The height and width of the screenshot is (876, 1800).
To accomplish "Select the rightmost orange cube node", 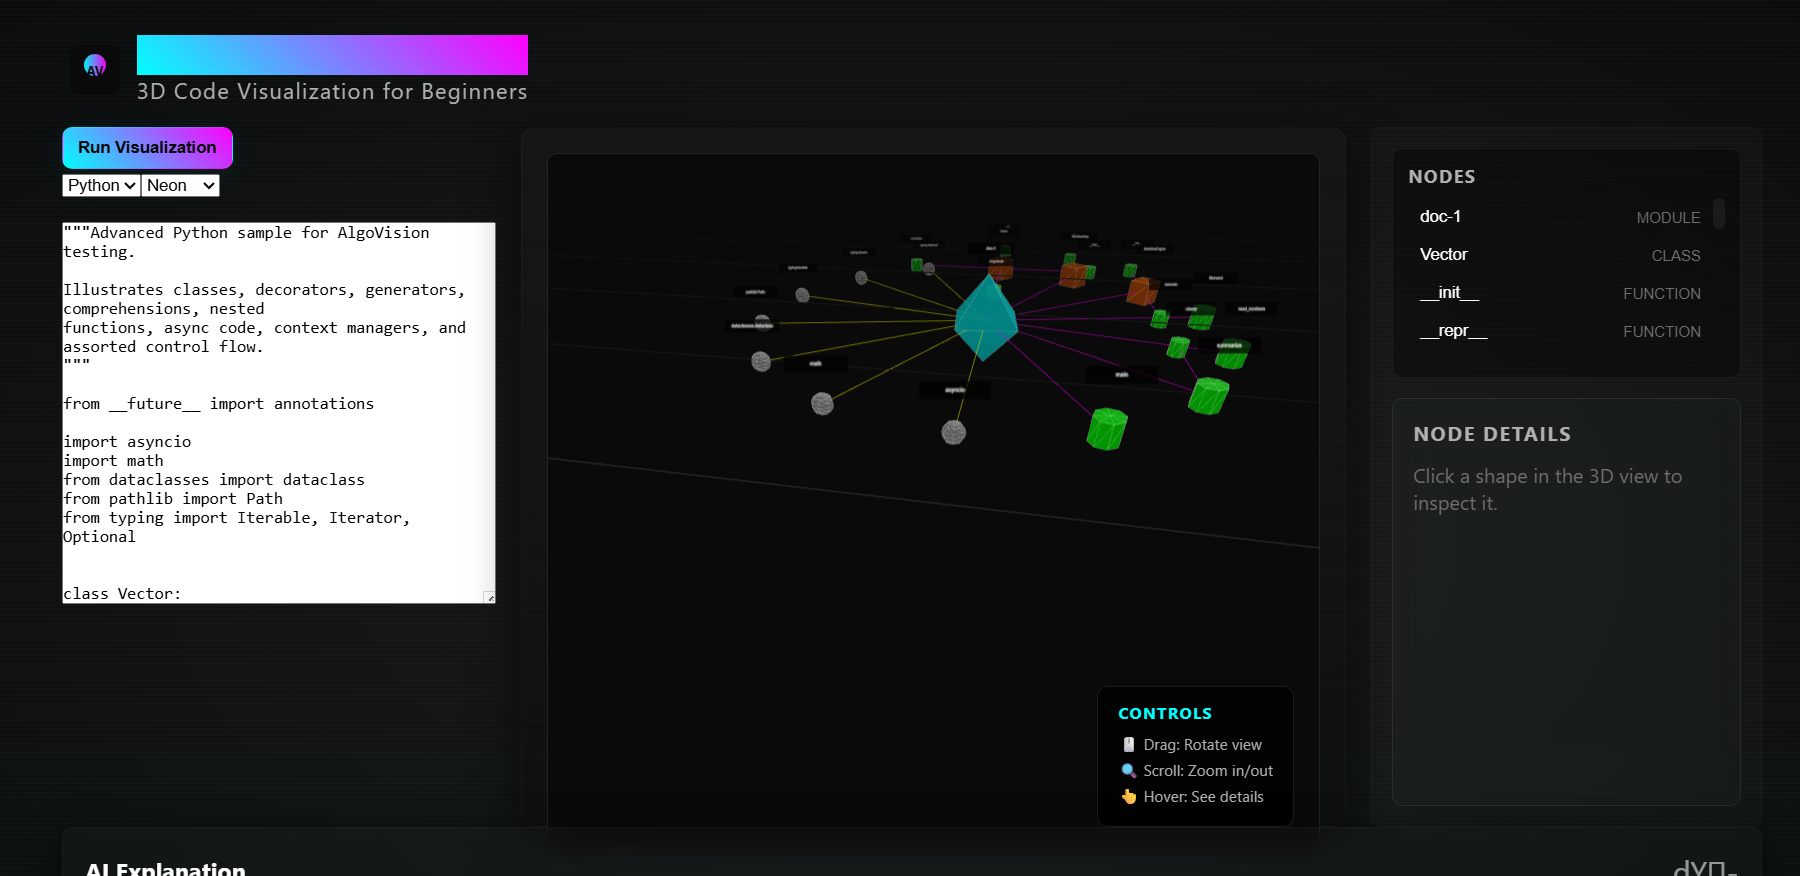I will click(1142, 291).
